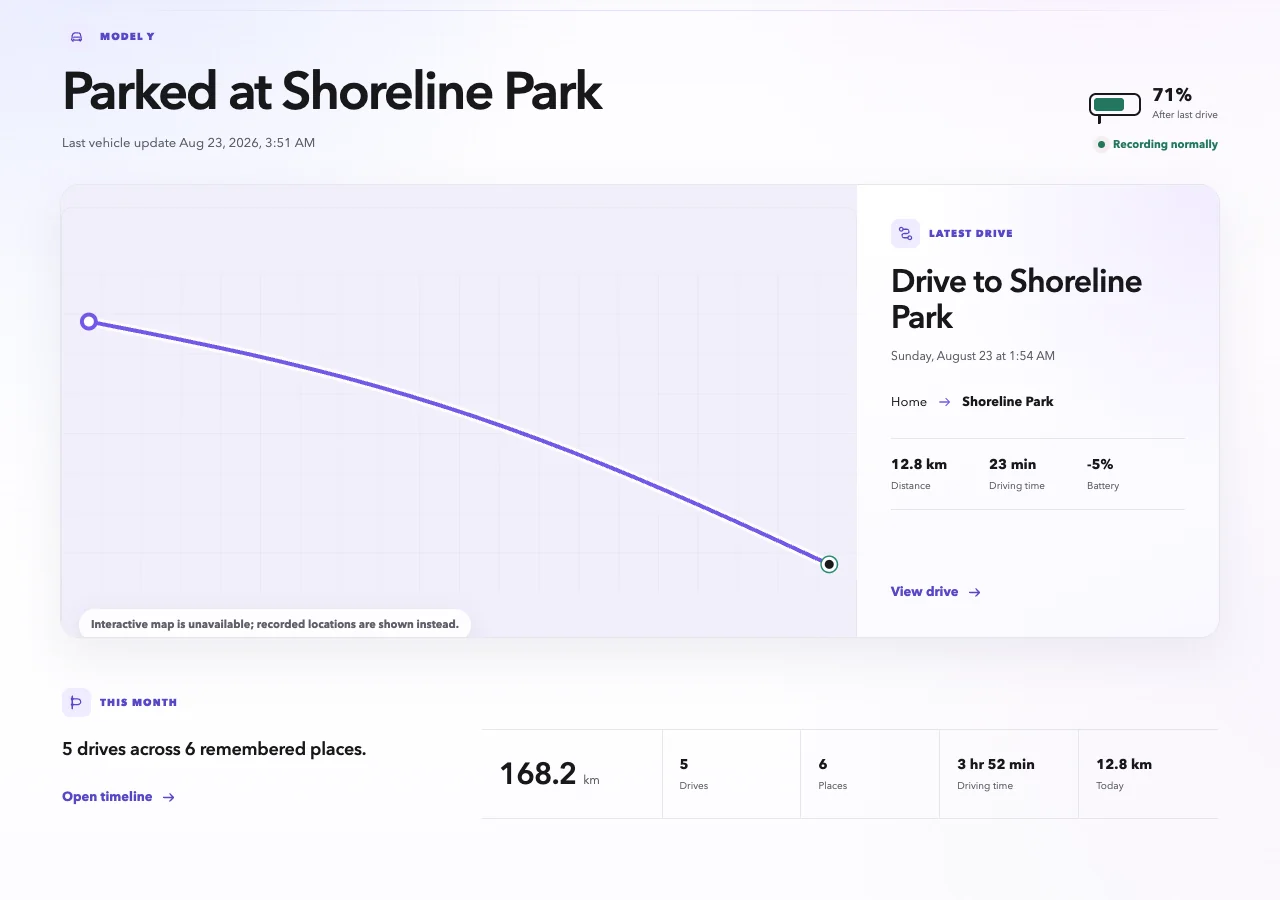Image resolution: width=1280 pixels, height=900 pixels.
Task: Click the 71% battery reading
Action: coord(1172,95)
